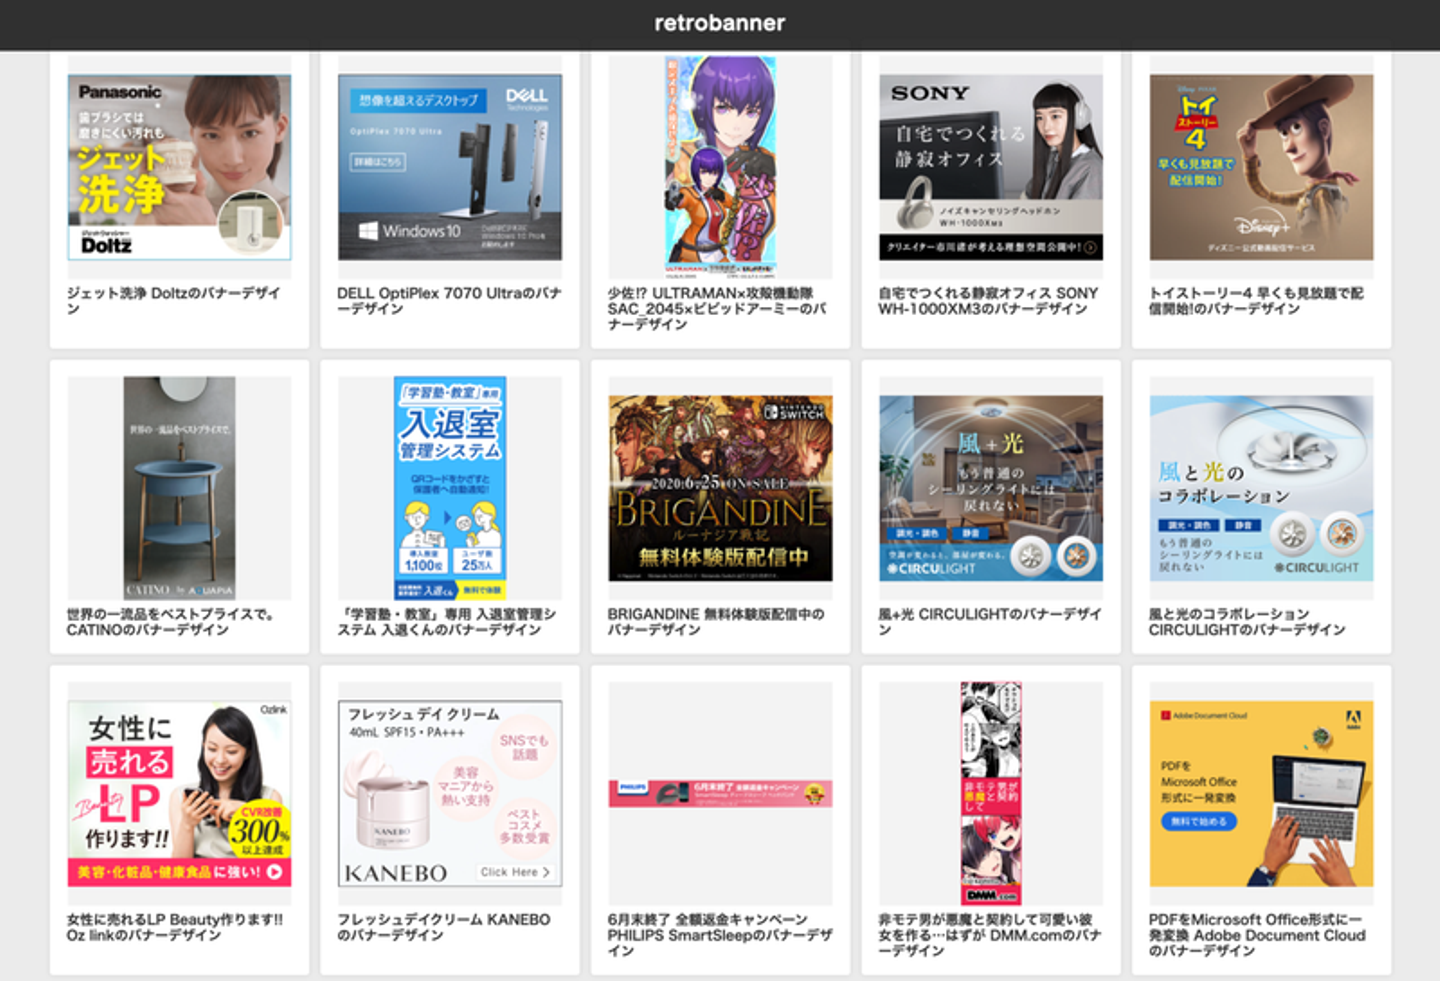View the KANEBO cream banner image
The image size is (1440, 981).
point(450,794)
